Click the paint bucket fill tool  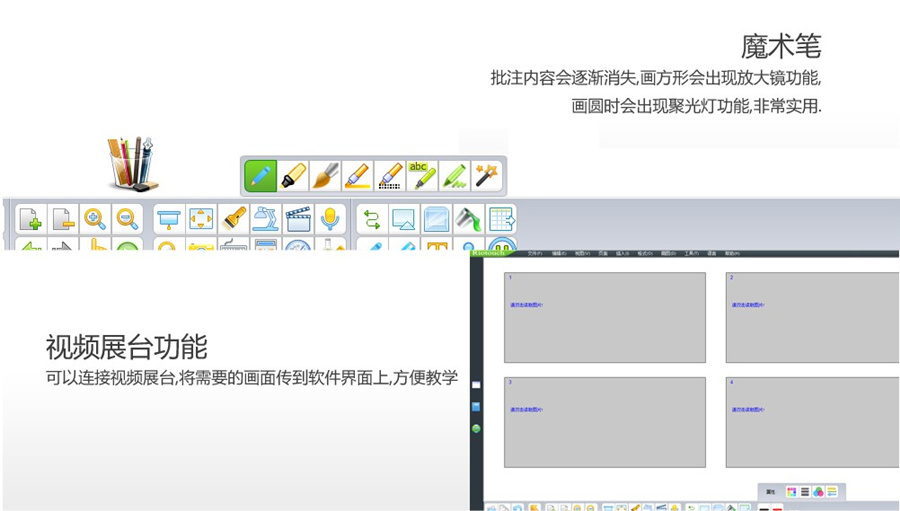(468, 219)
